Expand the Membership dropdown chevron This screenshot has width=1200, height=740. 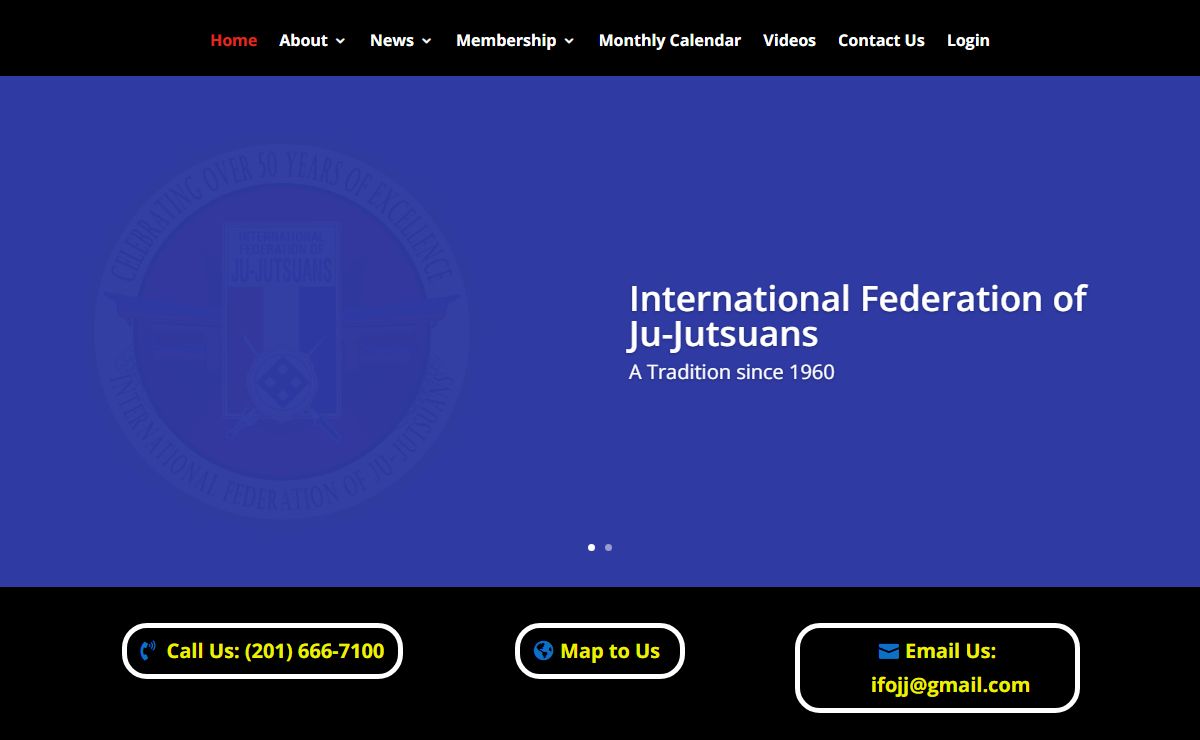[569, 41]
